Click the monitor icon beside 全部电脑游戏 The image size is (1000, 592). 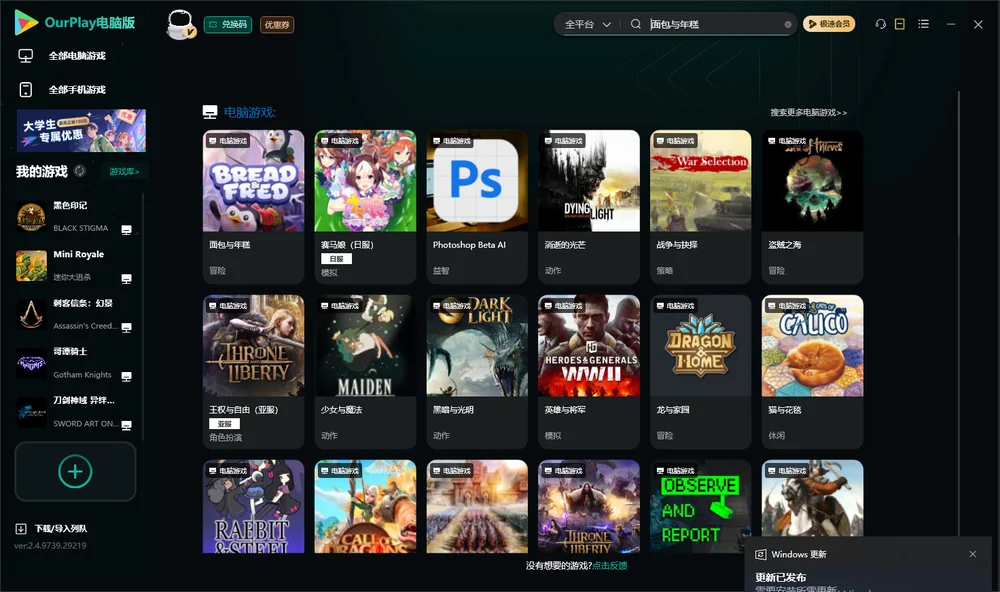(26, 56)
